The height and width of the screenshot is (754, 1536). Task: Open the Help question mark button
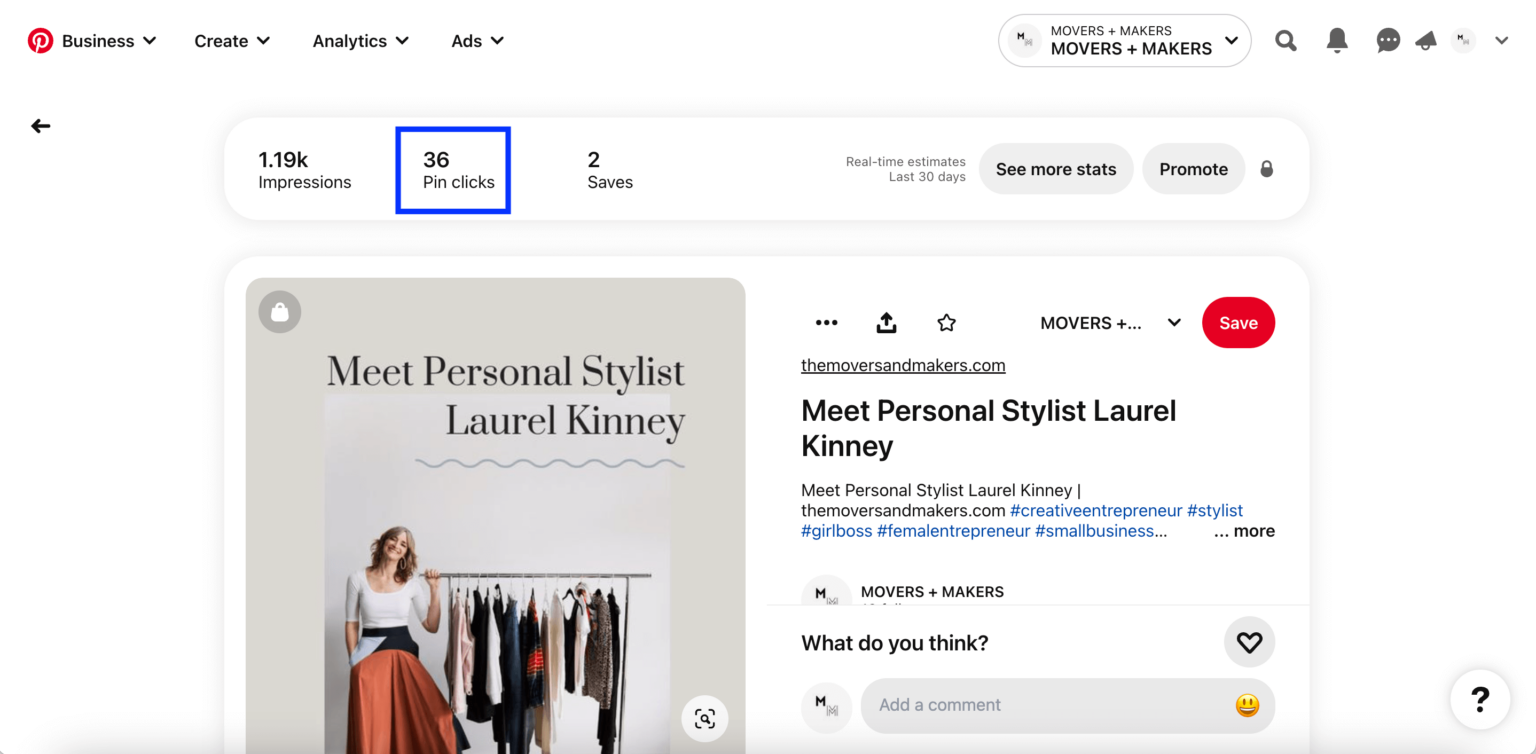[x=1479, y=699]
